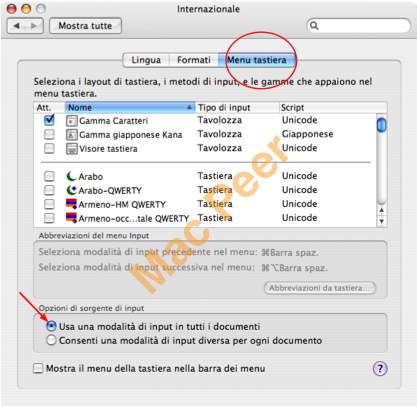417x406 pixels.
Task: Click the Gamma giapponese Kana icon
Action: tap(72, 135)
